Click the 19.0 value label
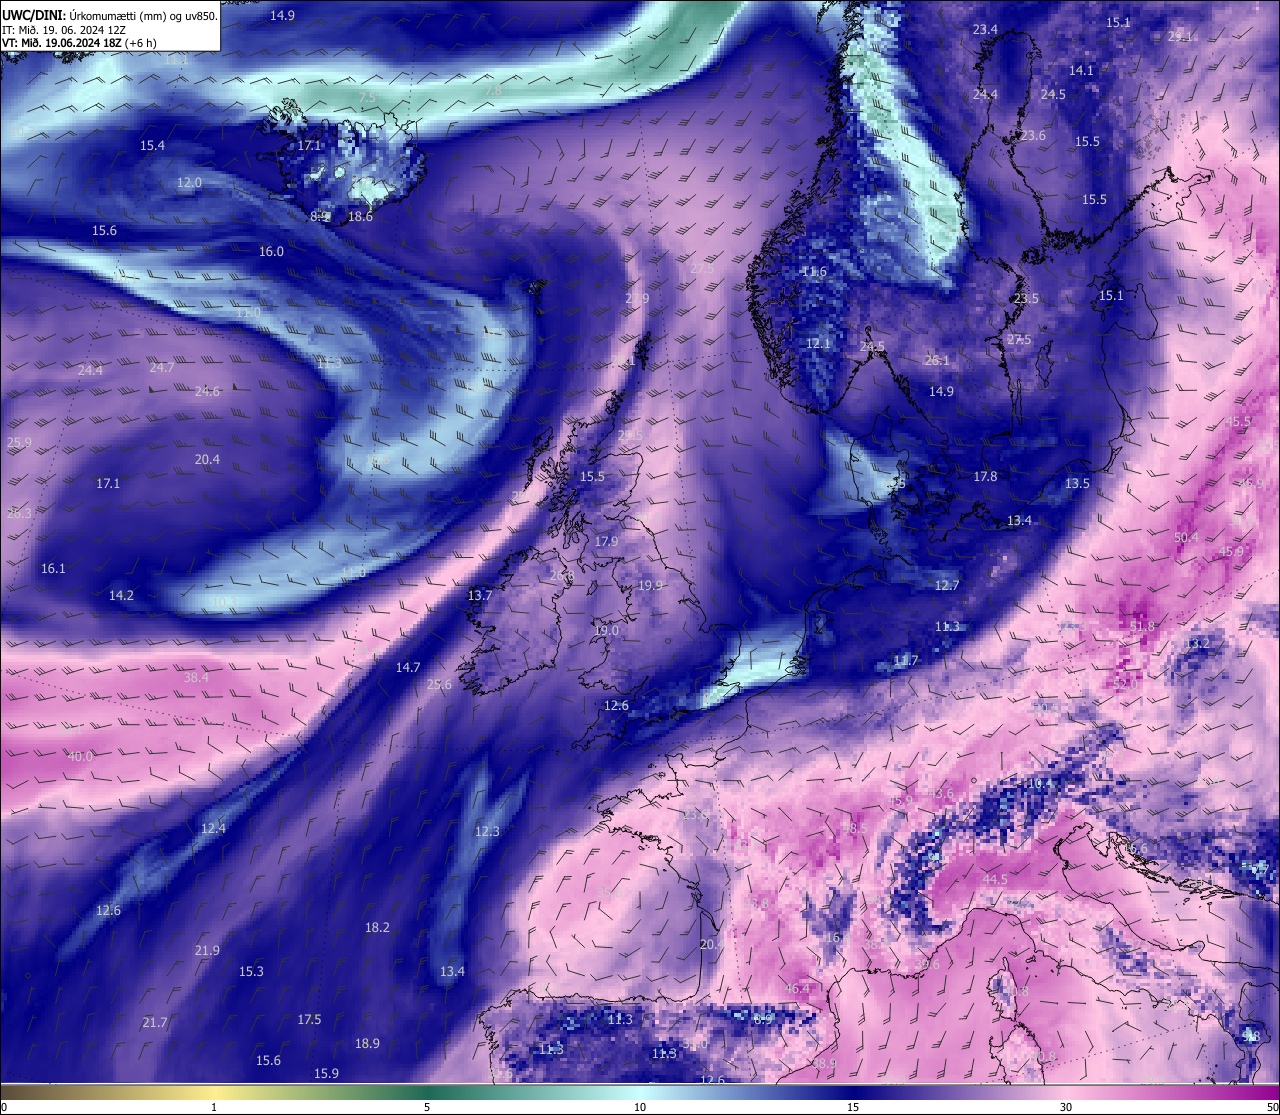The image size is (1280, 1115). tap(606, 631)
